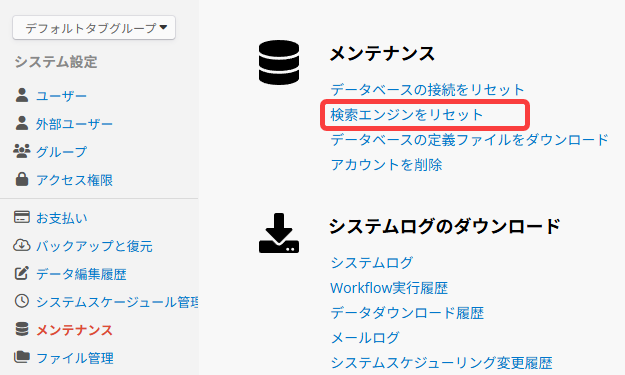Click the large database icon beside メンテナンス heading
Screen dimensions: 625x375
click(279, 62)
